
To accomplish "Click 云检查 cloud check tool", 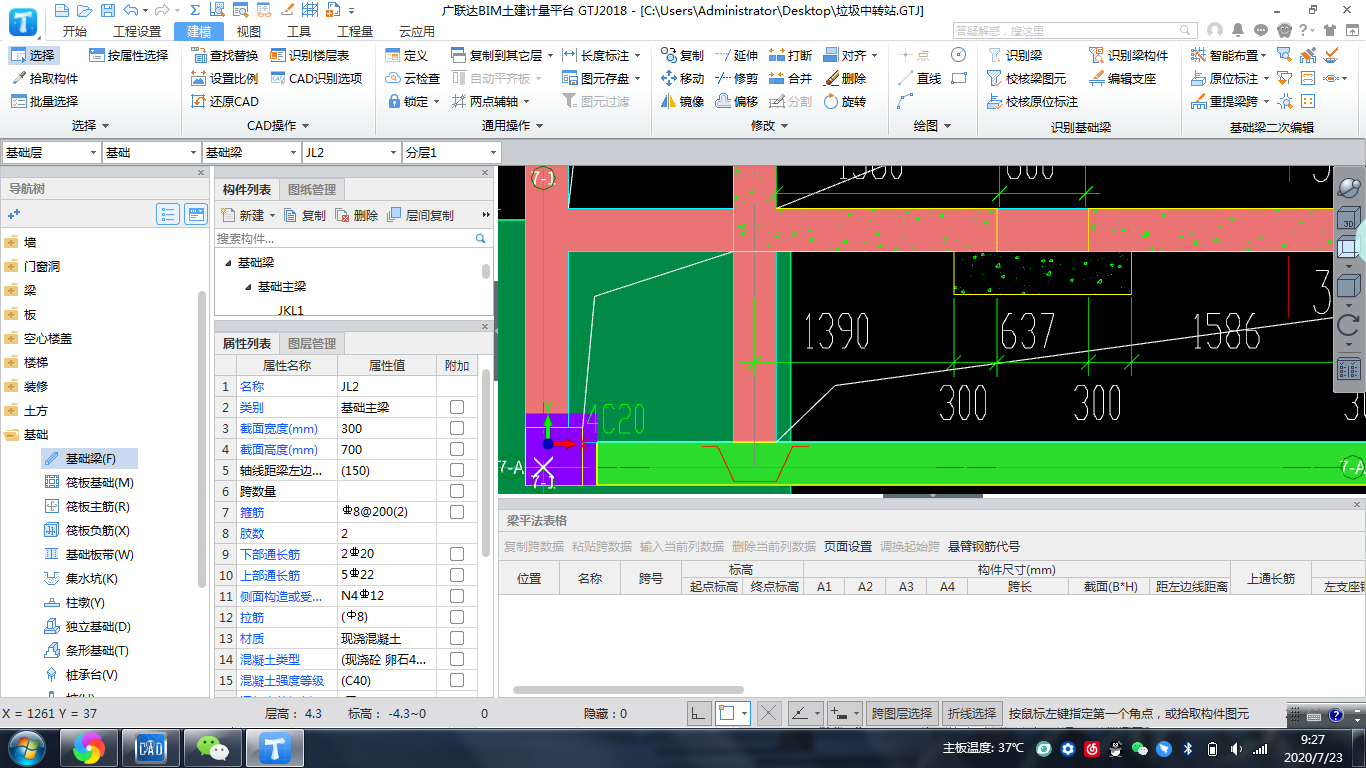I will [413, 78].
